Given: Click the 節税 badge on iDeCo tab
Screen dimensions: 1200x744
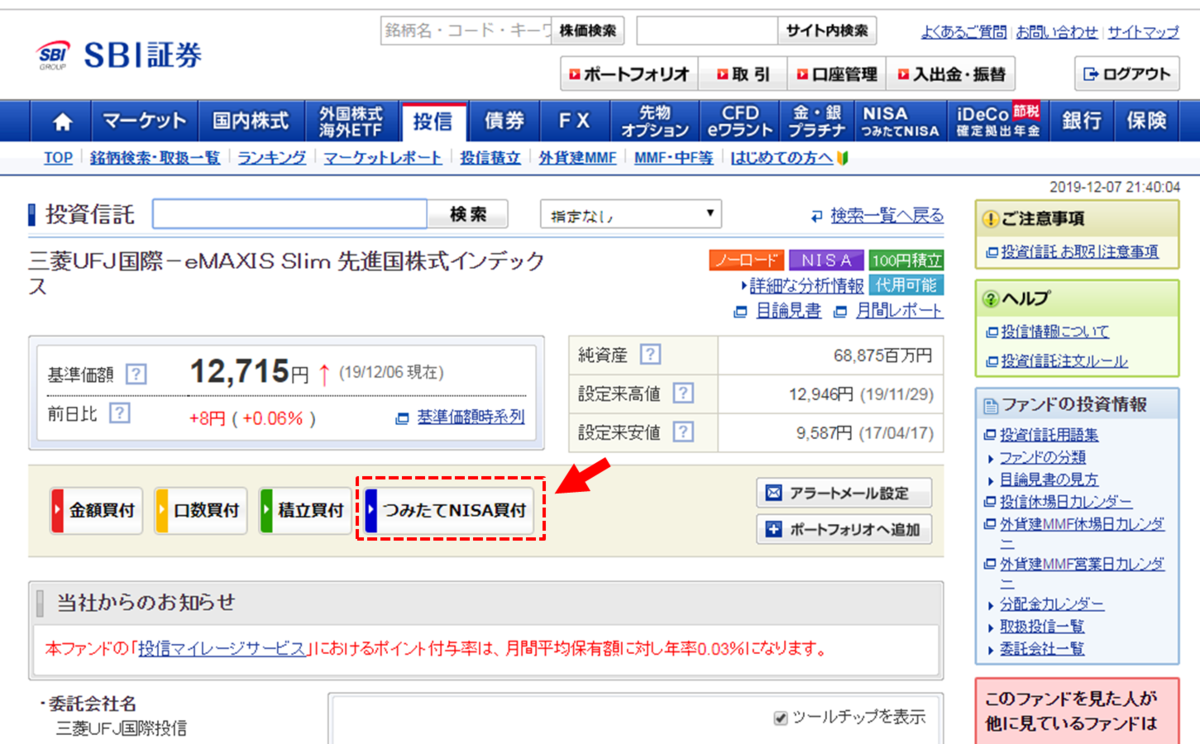Looking at the screenshot, I should [x=1025, y=111].
